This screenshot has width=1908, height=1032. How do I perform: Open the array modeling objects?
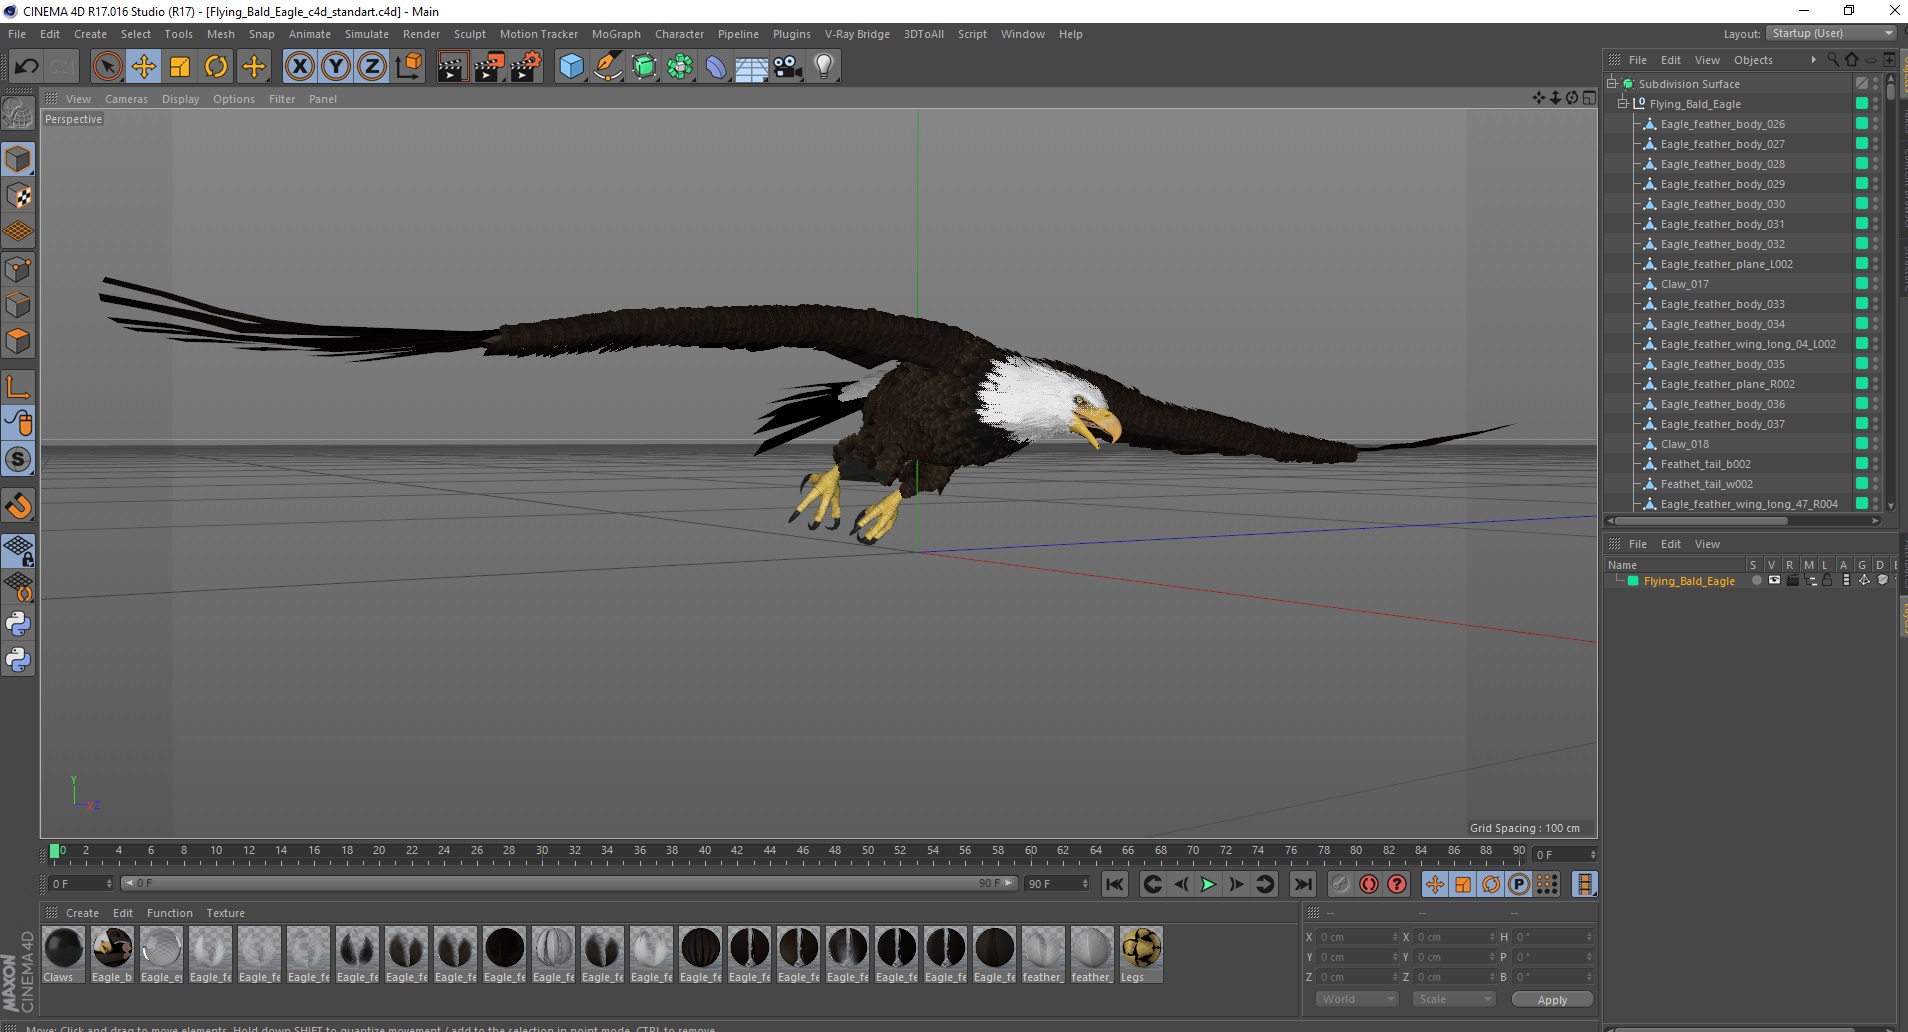click(x=681, y=67)
